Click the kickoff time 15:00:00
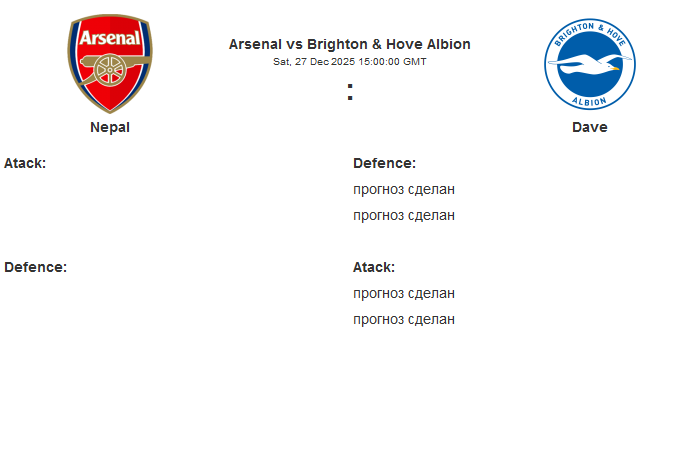 click(x=373, y=62)
